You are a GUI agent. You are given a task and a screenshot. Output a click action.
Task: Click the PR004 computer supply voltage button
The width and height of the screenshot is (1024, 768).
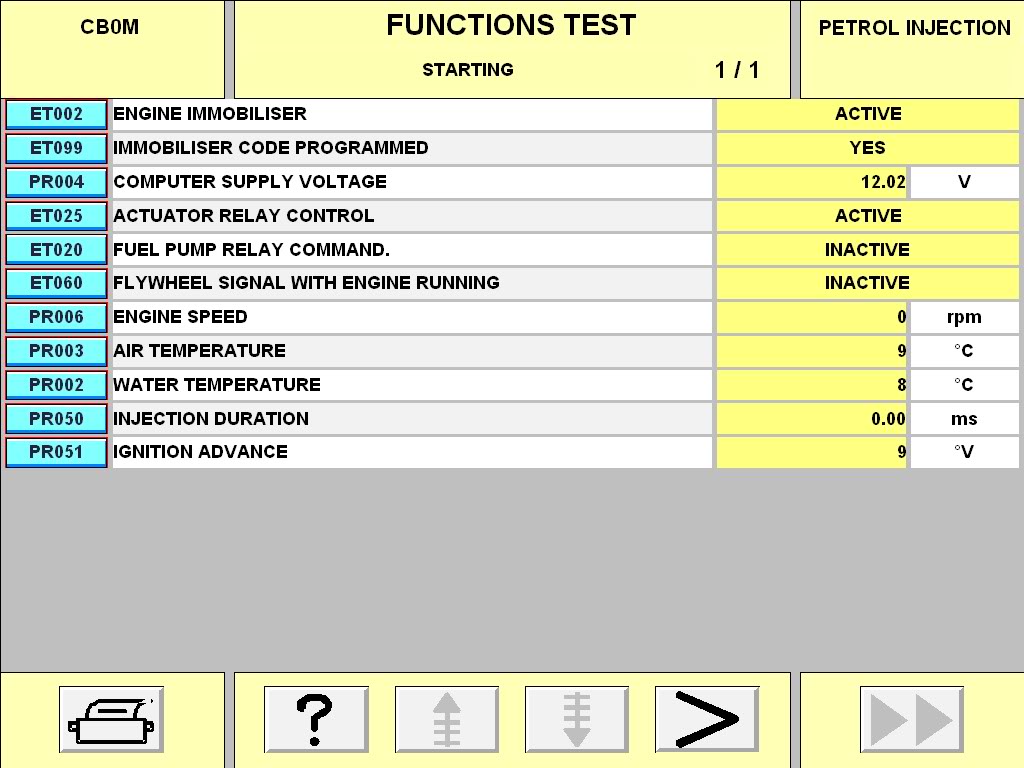coord(56,182)
